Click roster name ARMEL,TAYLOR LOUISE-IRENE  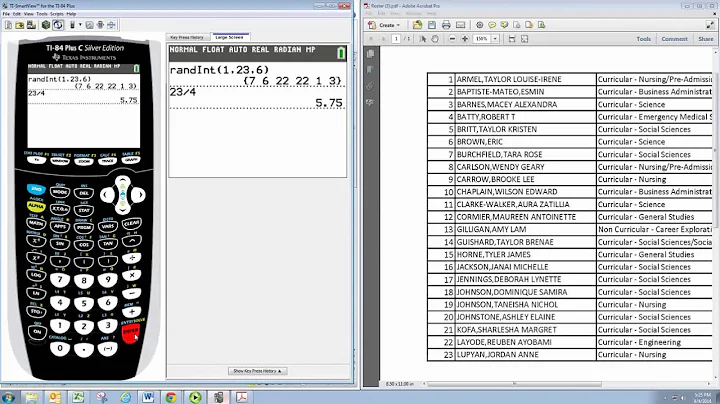pyautogui.click(x=509, y=79)
